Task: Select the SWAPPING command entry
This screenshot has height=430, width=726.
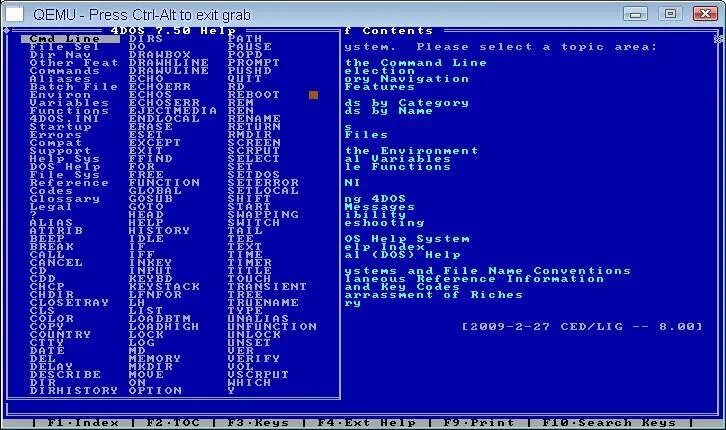Action: [263, 215]
